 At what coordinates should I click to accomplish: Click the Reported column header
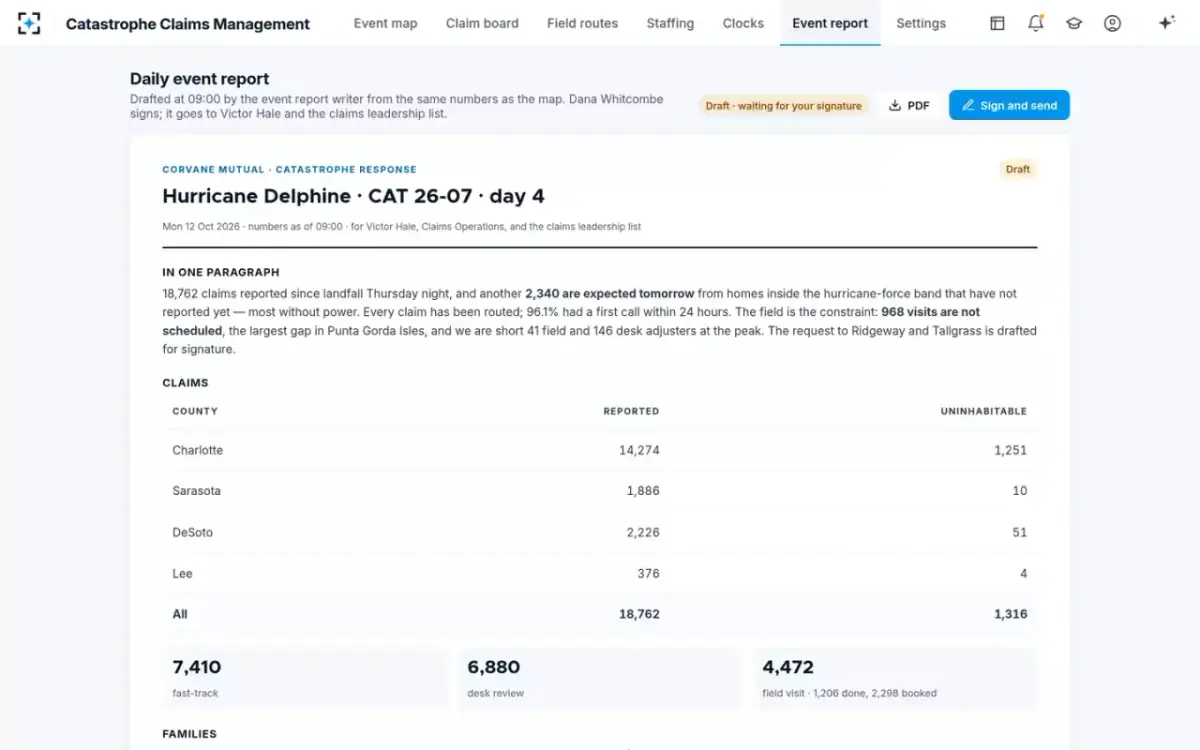pos(631,411)
